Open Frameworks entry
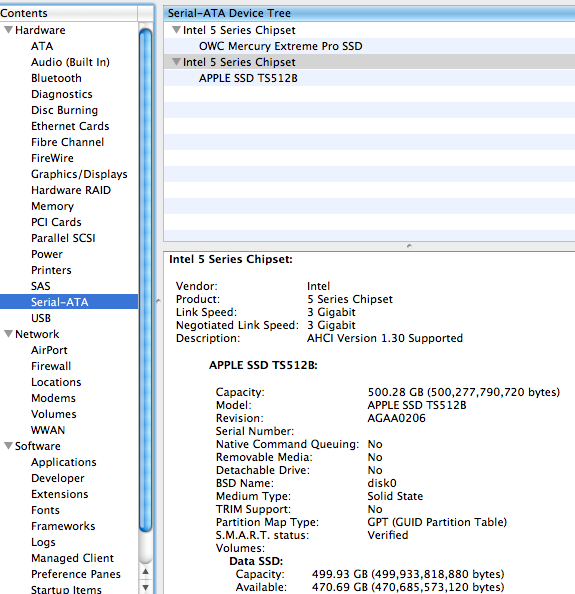Viewport: 575px width, 594px height. click(63, 526)
